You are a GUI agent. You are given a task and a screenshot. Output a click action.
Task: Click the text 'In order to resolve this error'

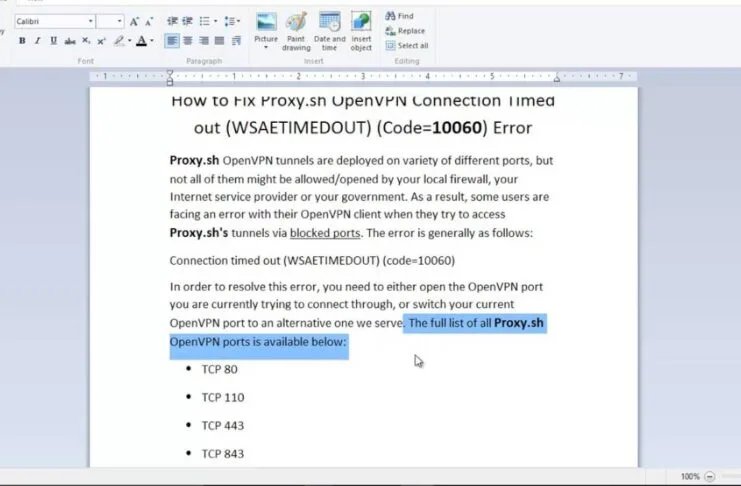(x=244, y=287)
